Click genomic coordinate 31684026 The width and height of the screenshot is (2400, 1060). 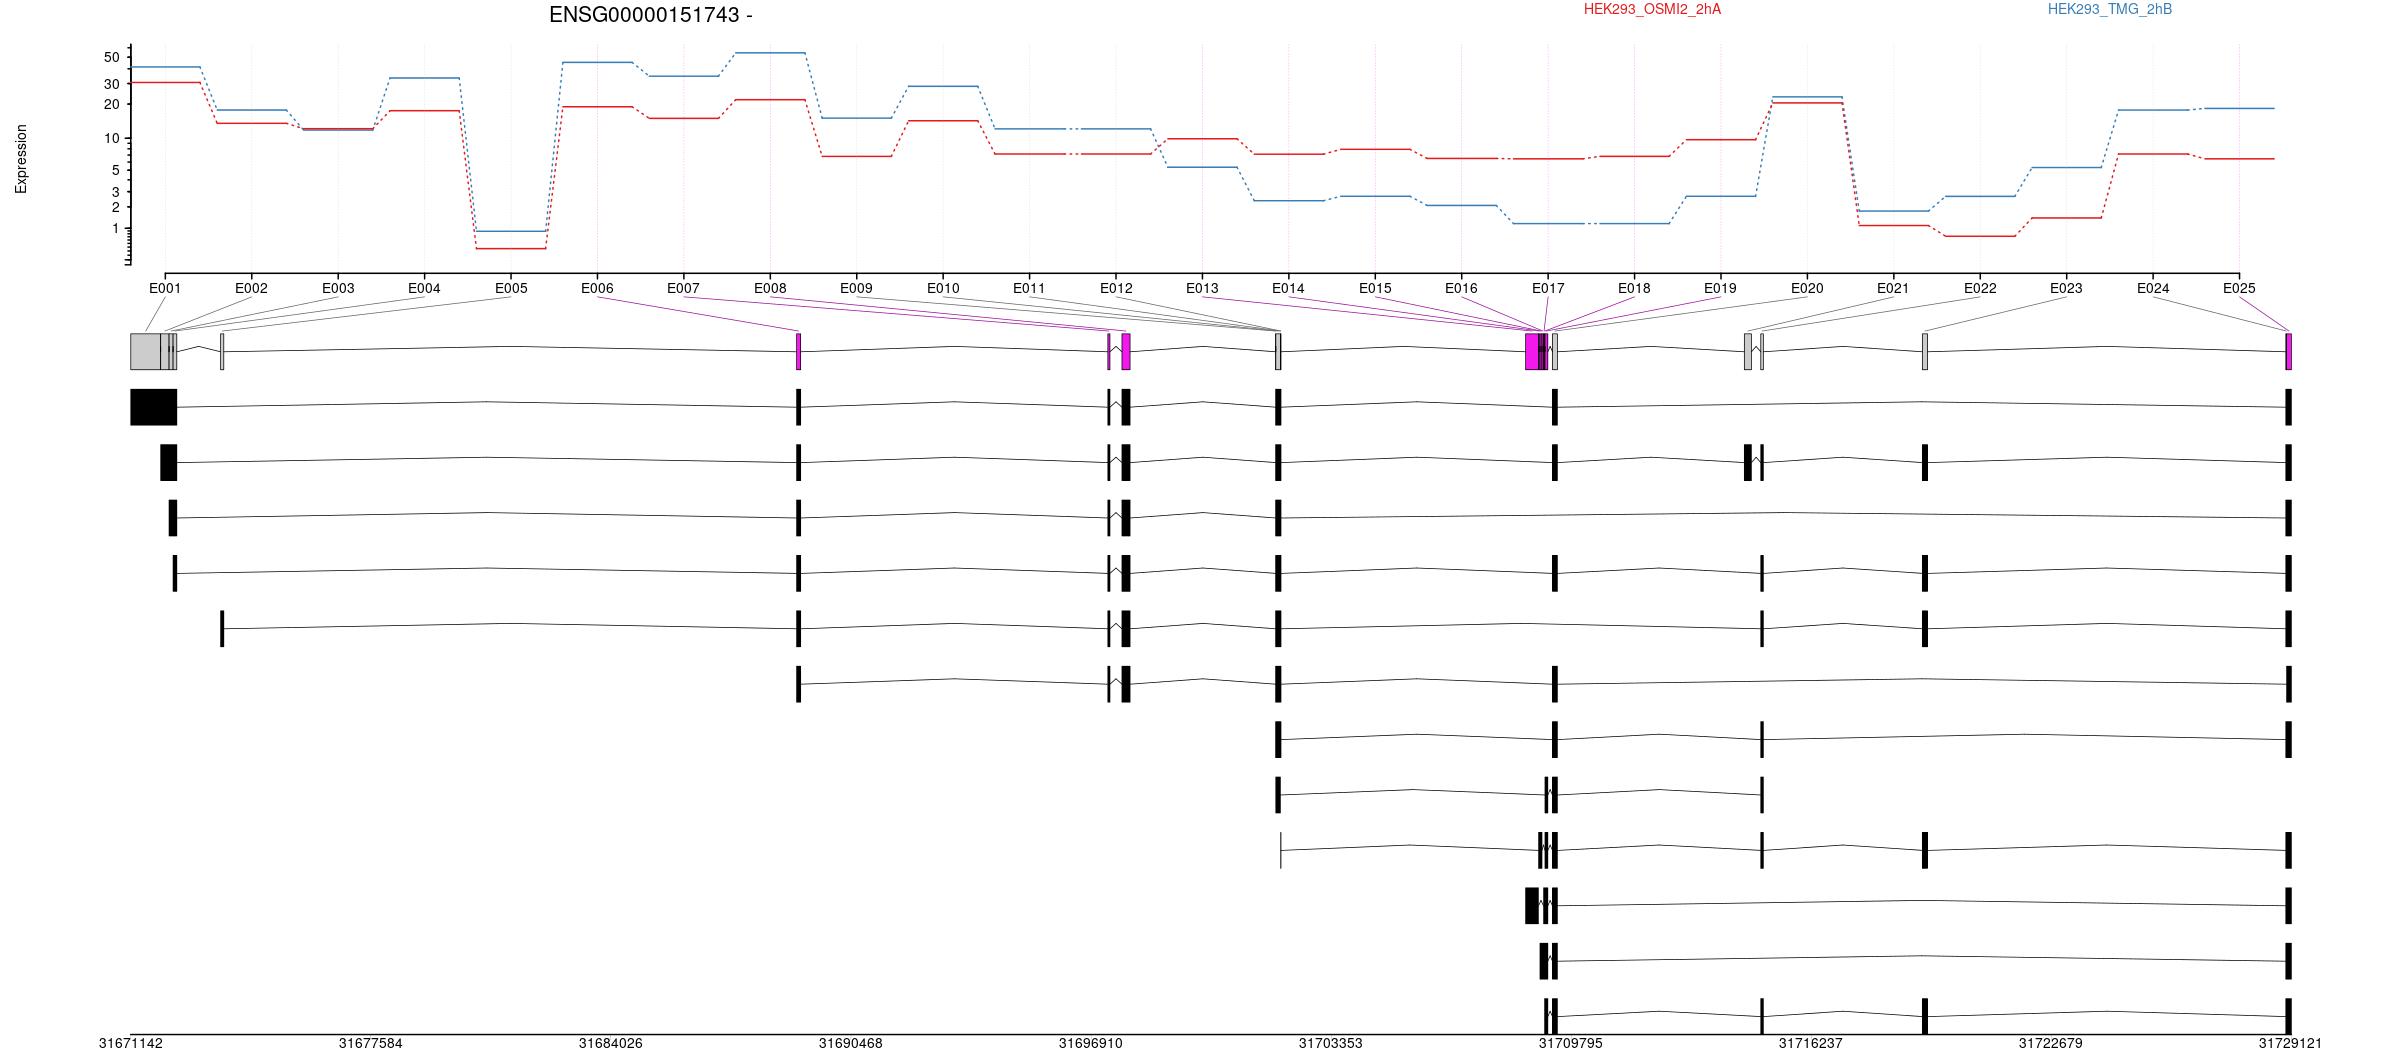tap(611, 1043)
